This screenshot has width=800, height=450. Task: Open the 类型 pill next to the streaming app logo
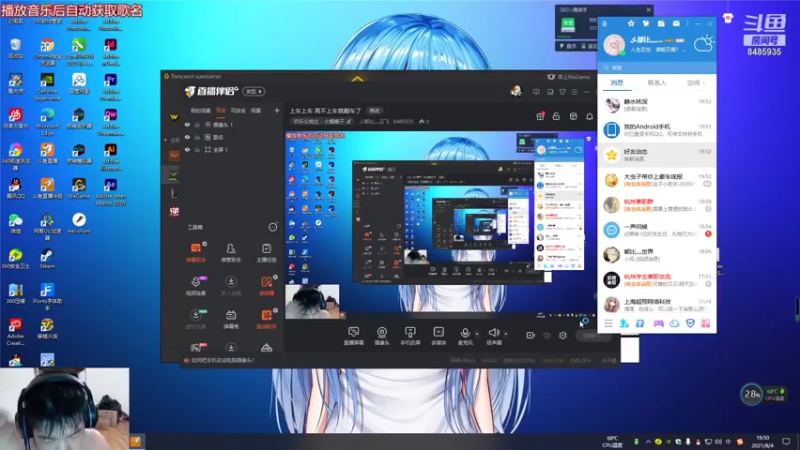254,91
